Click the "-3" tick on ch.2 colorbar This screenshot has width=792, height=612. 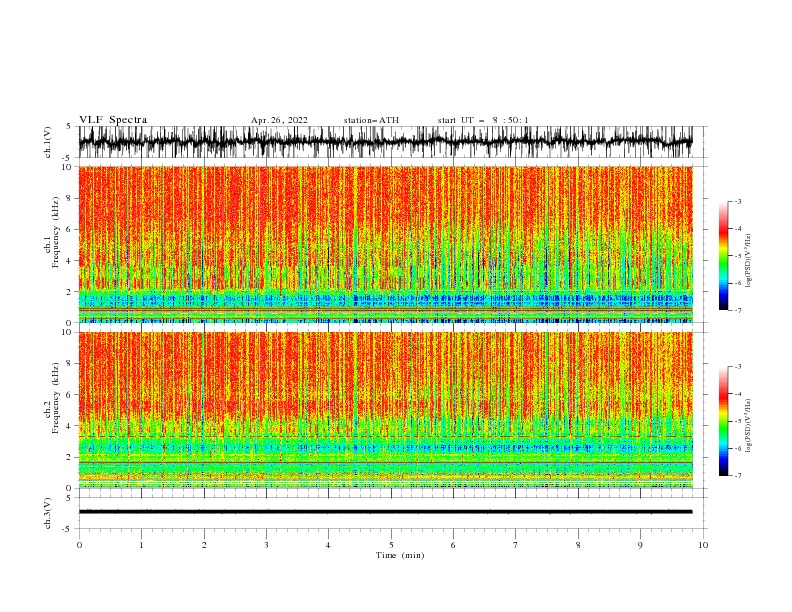click(x=737, y=367)
